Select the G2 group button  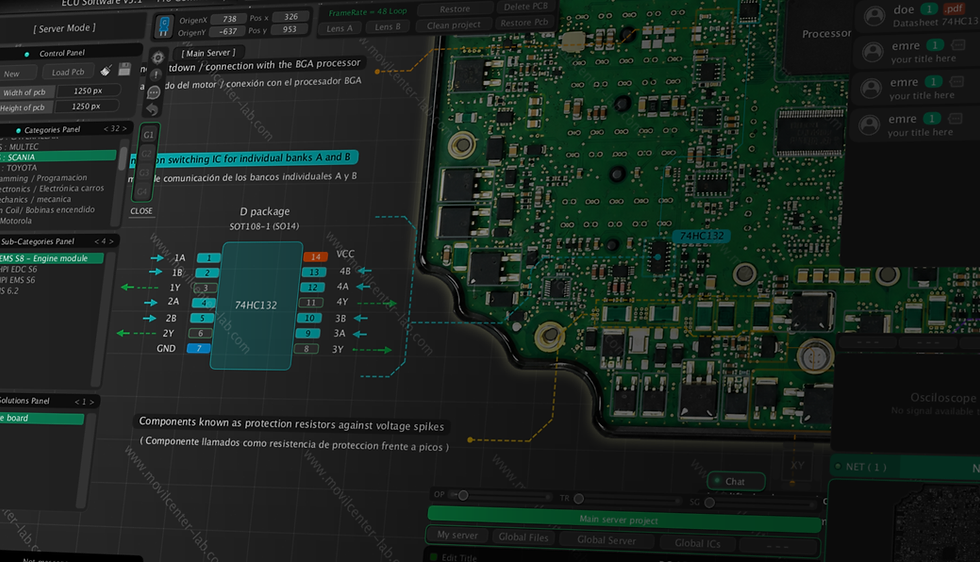147,154
